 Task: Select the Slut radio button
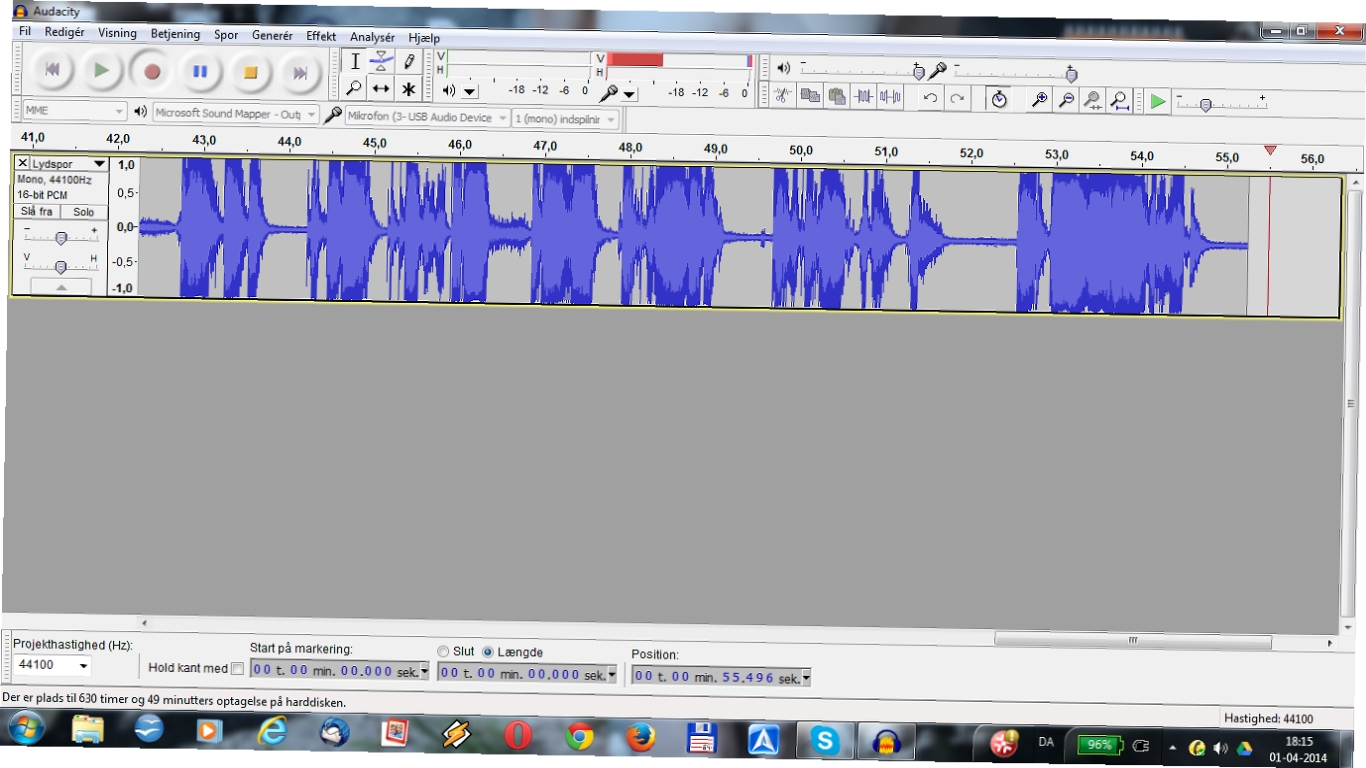coord(443,652)
